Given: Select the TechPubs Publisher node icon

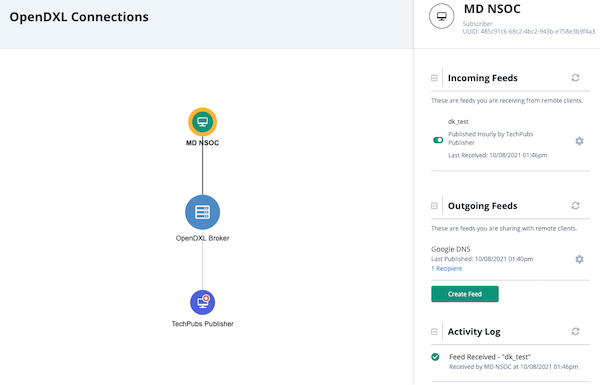Looking at the screenshot, I should (202, 302).
